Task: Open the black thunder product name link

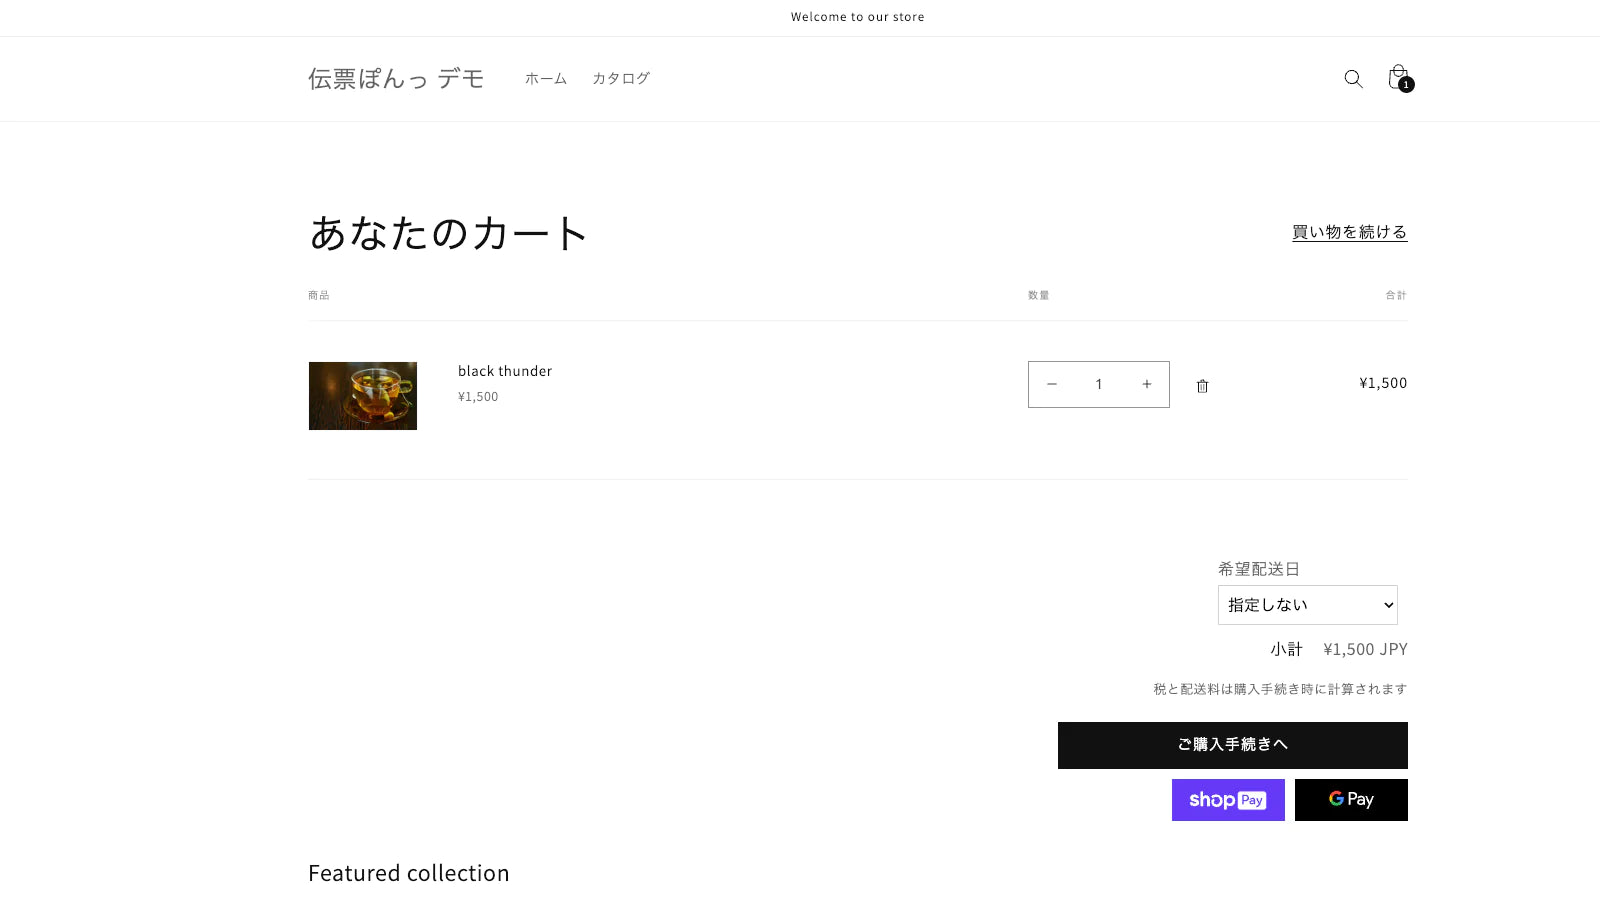Action: pos(505,371)
